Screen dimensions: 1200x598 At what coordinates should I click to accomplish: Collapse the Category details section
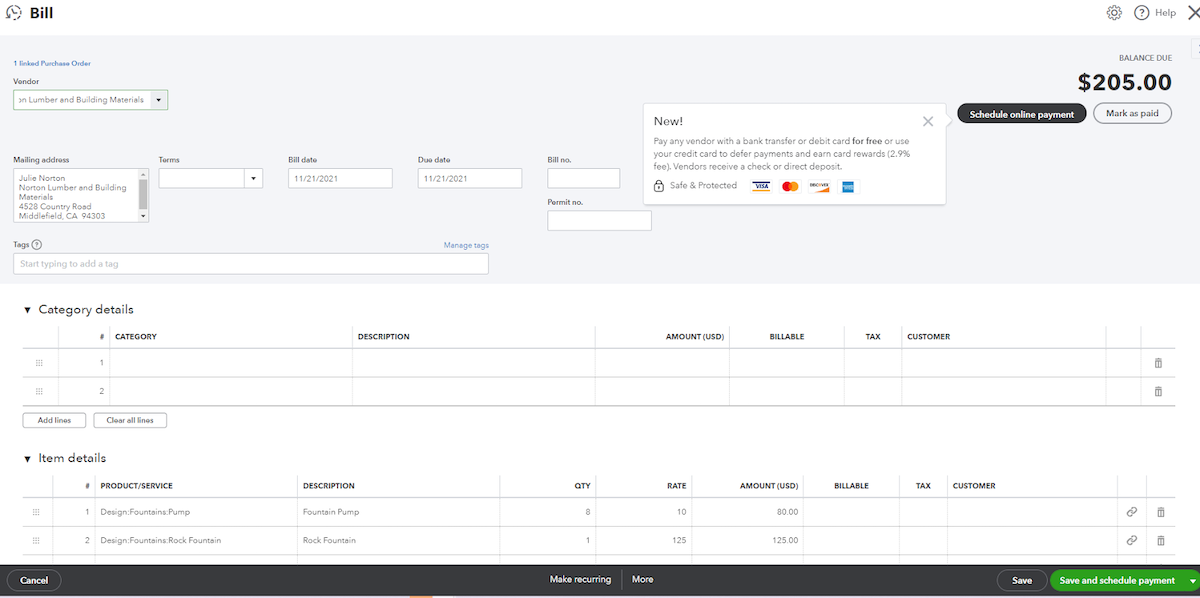[27, 309]
